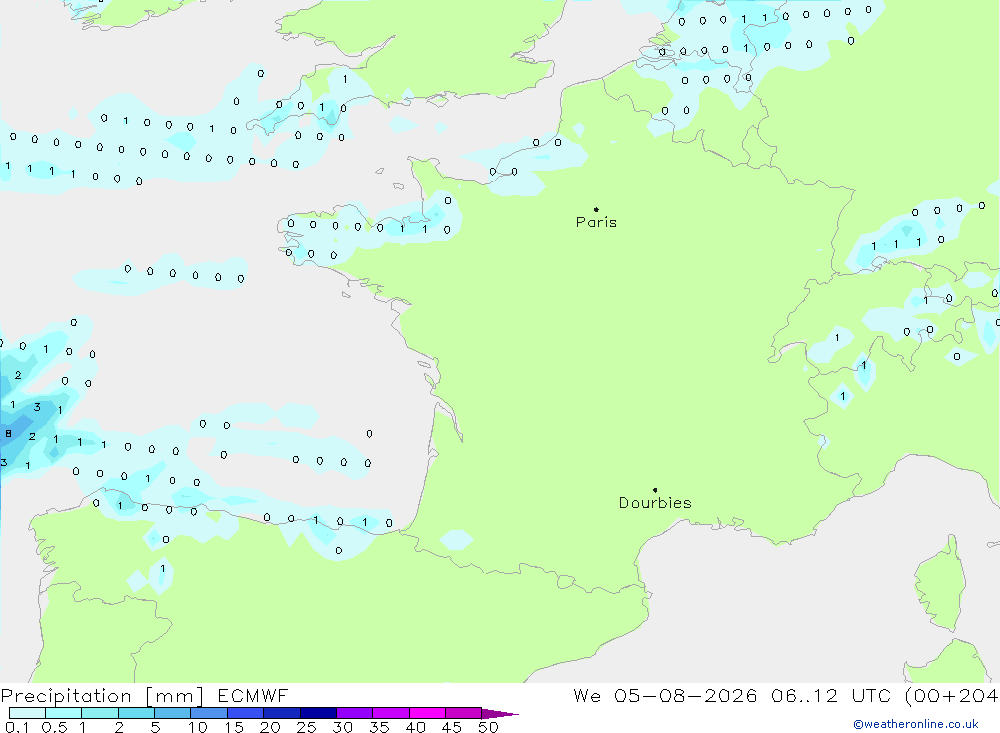Pick the 5–10 mm legend swatch

173,713
